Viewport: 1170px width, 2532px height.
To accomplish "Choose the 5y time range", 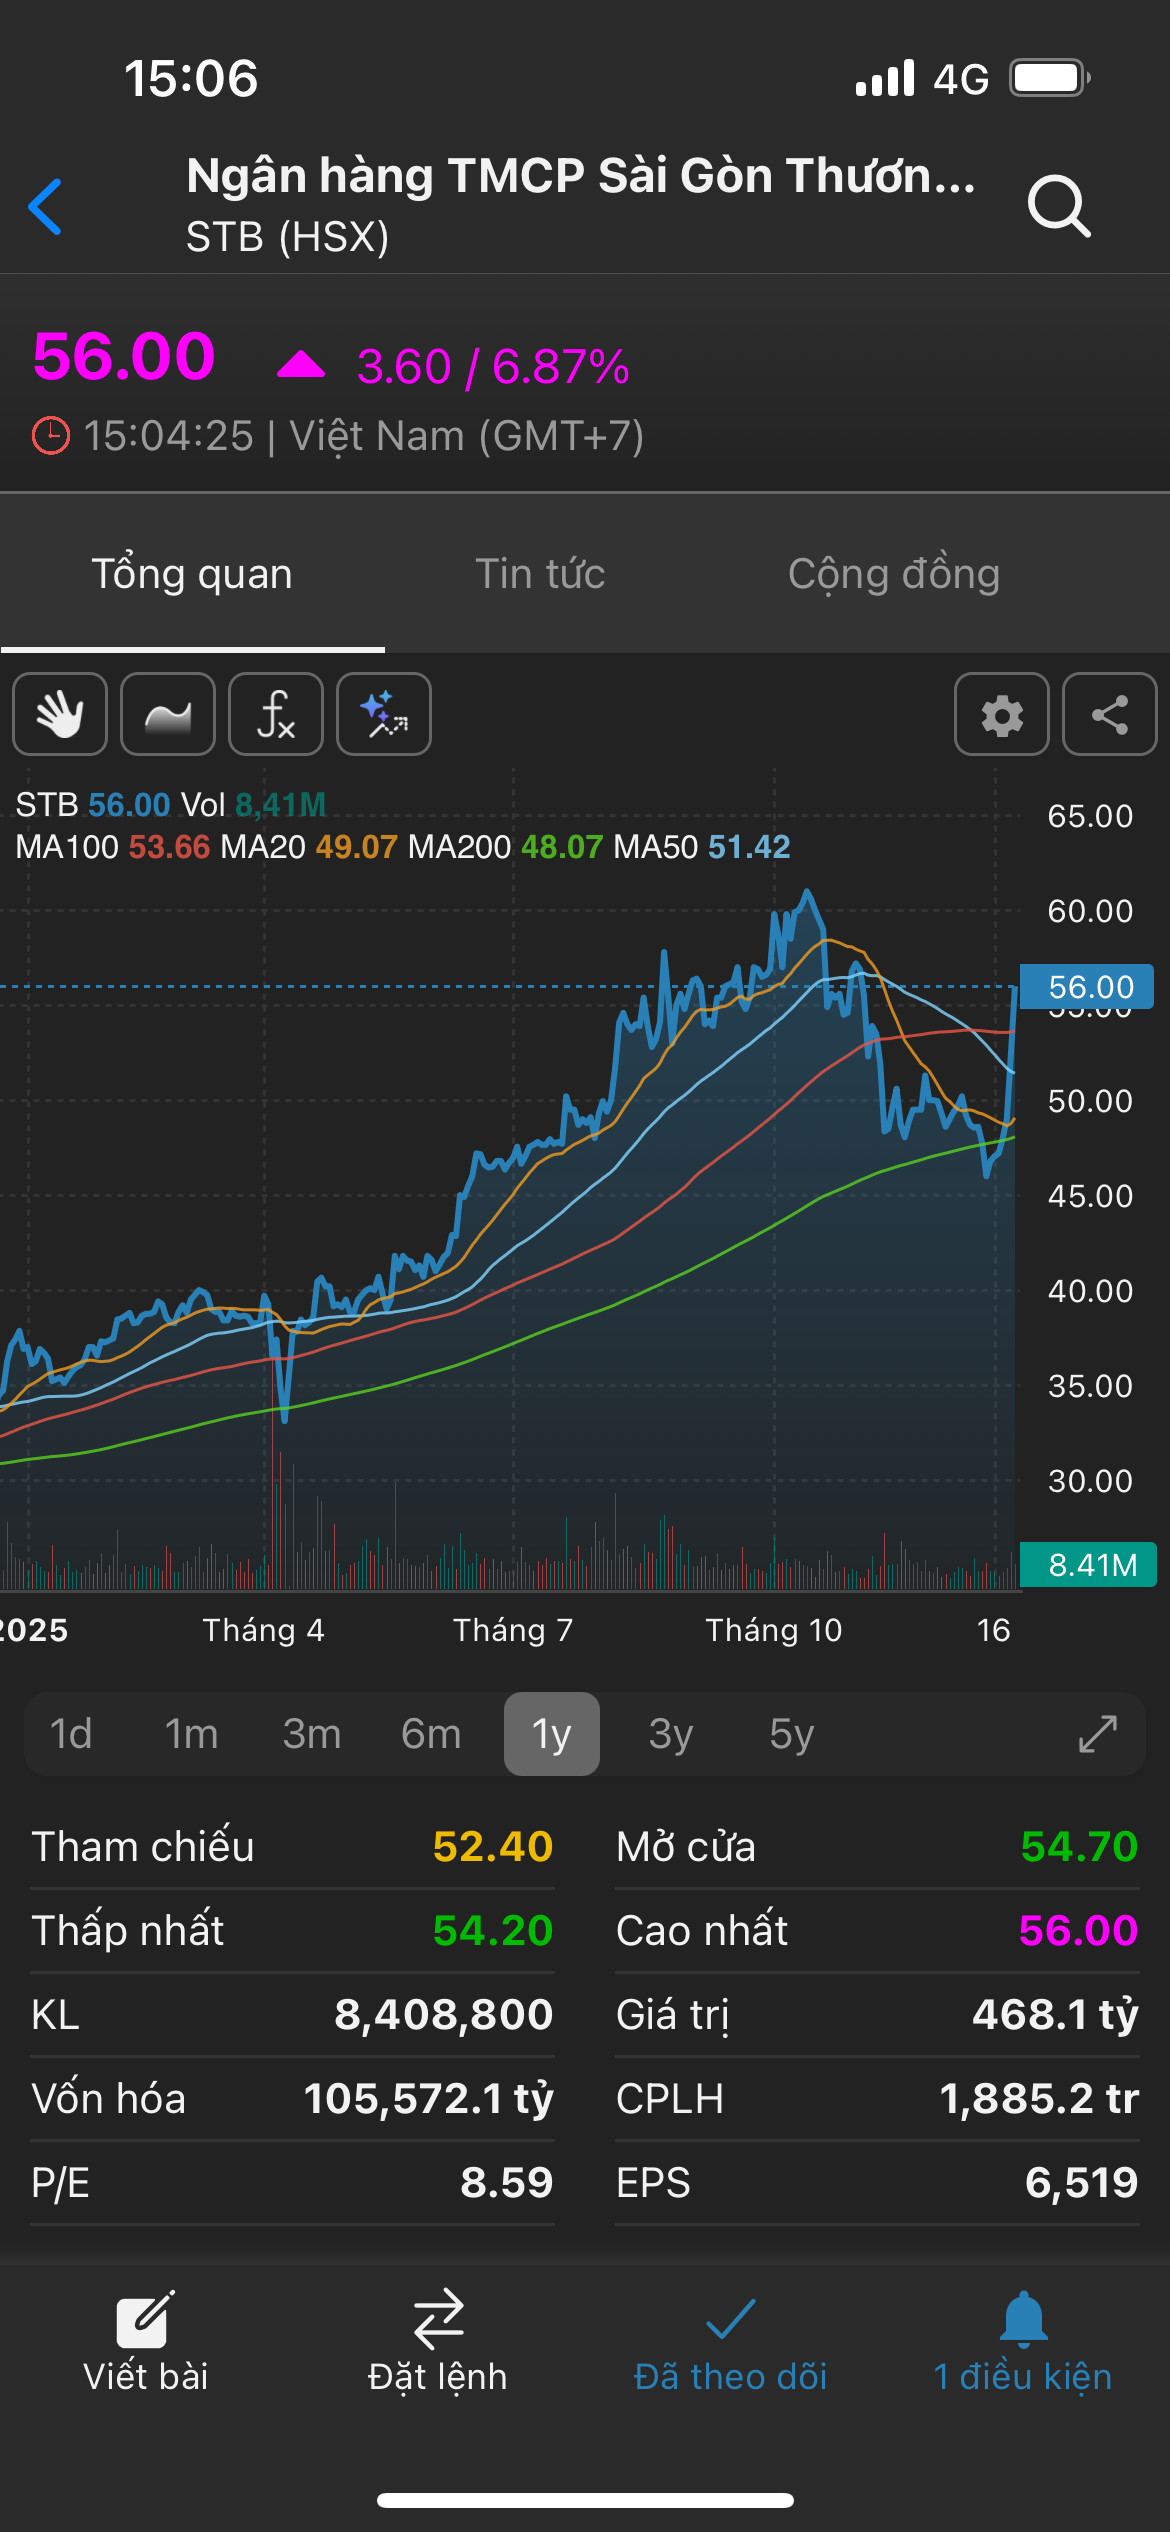I will click(x=791, y=1734).
